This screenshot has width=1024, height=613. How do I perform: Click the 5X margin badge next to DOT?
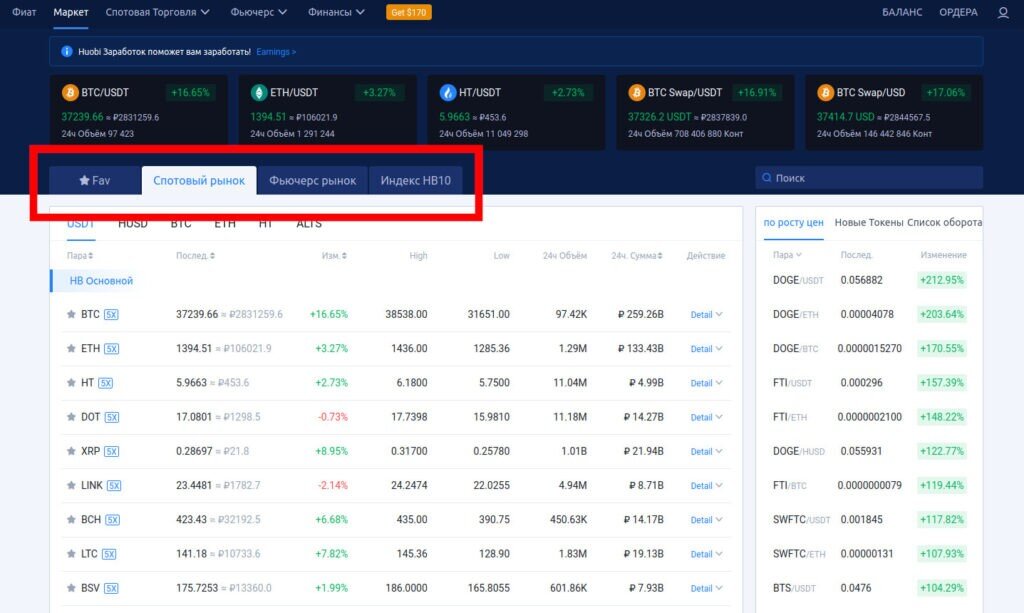click(112, 417)
